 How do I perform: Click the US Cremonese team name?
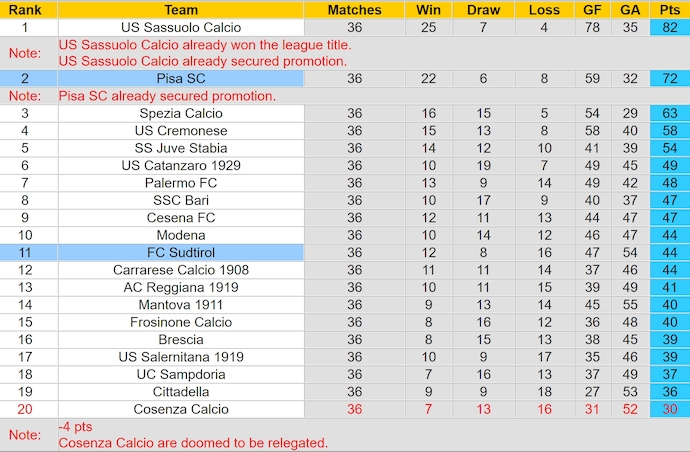(181, 131)
